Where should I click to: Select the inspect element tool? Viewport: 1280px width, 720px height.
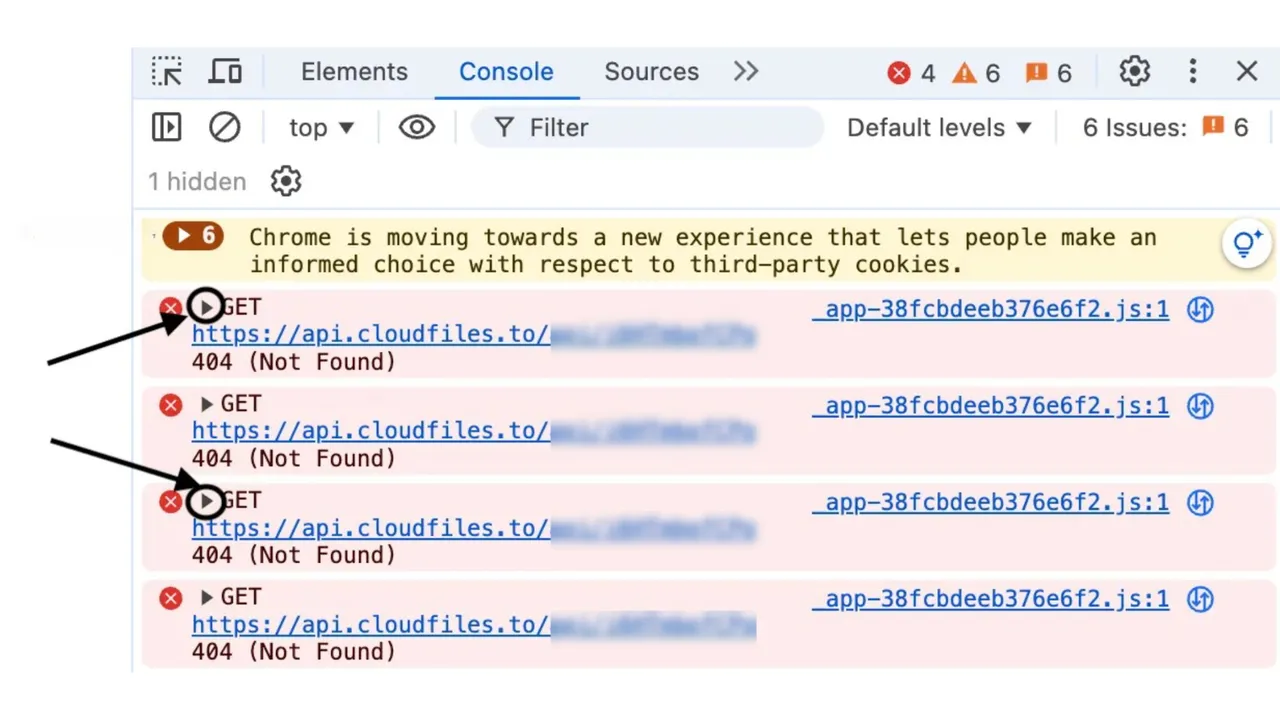tap(167, 71)
